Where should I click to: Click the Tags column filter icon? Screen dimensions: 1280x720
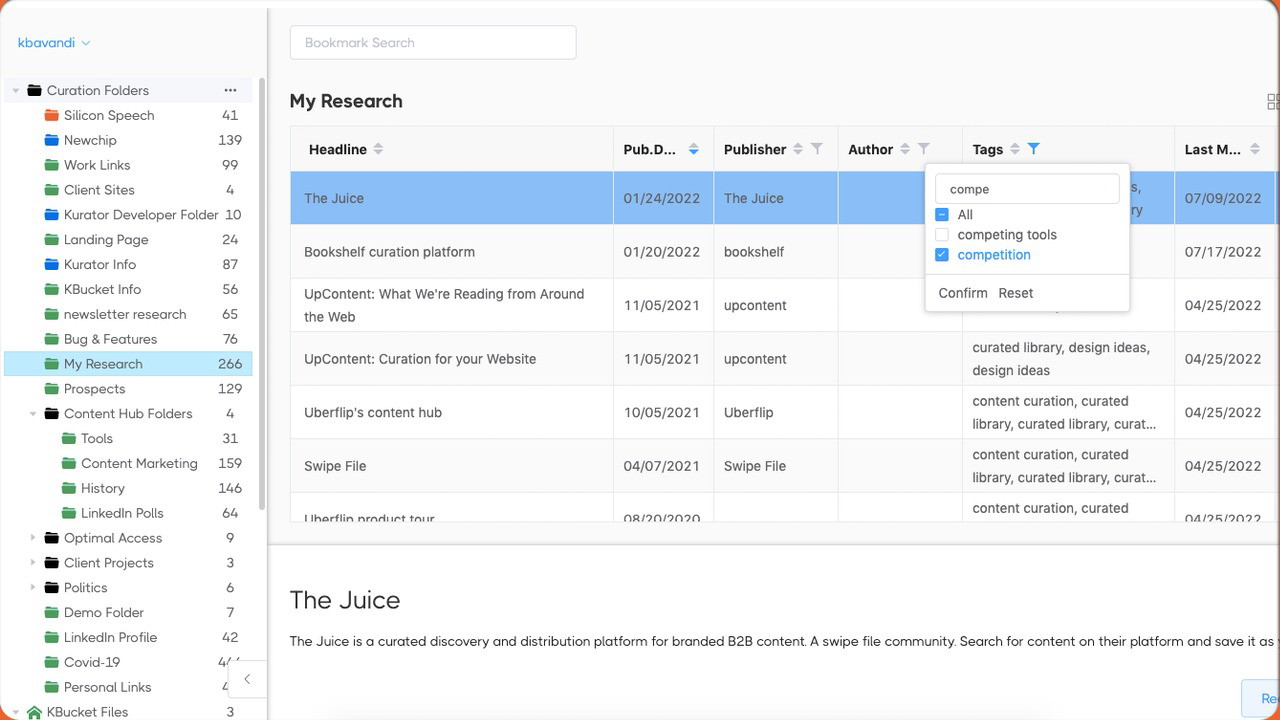(x=1033, y=149)
